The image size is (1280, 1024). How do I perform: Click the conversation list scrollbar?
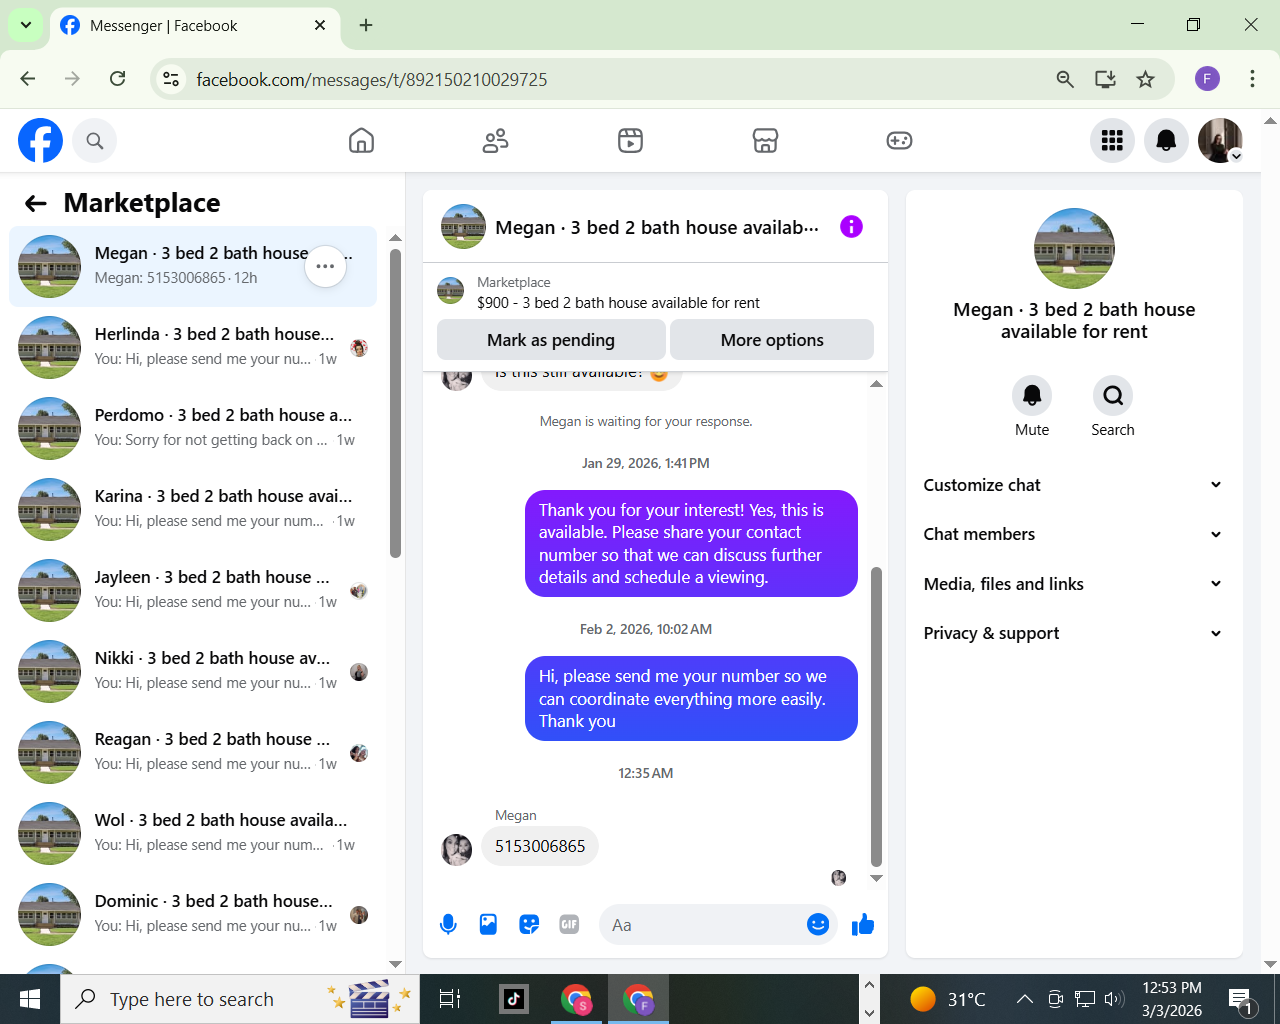395,403
